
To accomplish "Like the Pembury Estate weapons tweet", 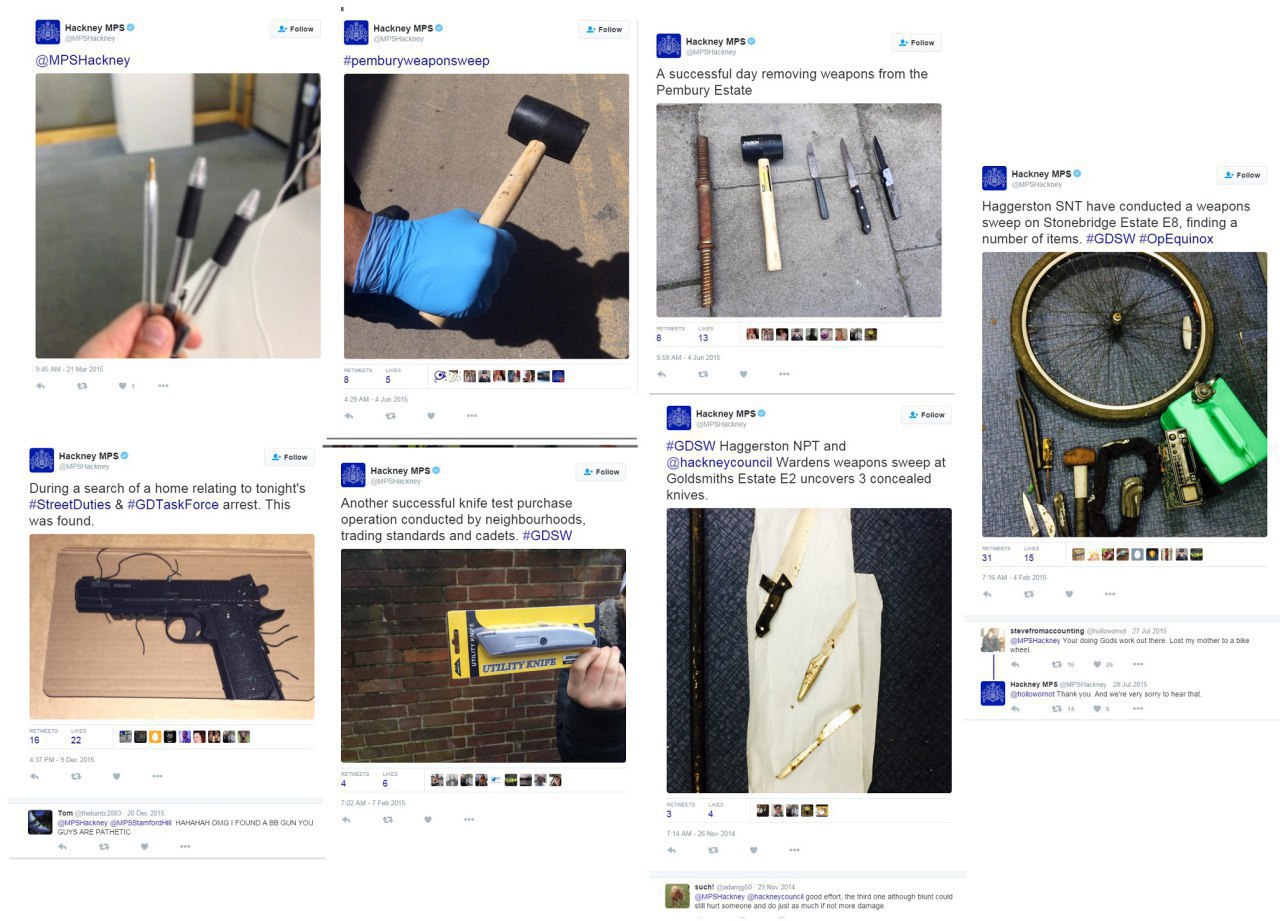I will coord(743,374).
